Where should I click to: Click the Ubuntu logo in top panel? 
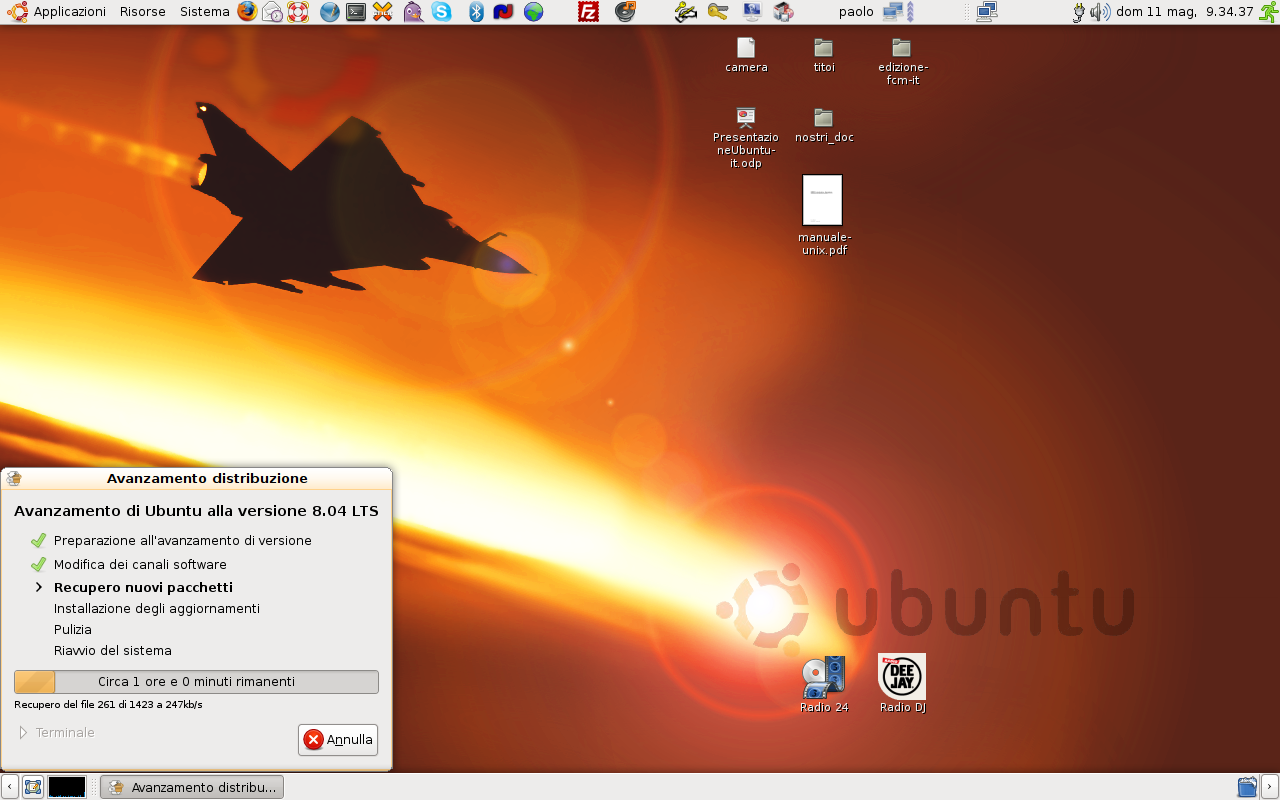click(x=17, y=12)
